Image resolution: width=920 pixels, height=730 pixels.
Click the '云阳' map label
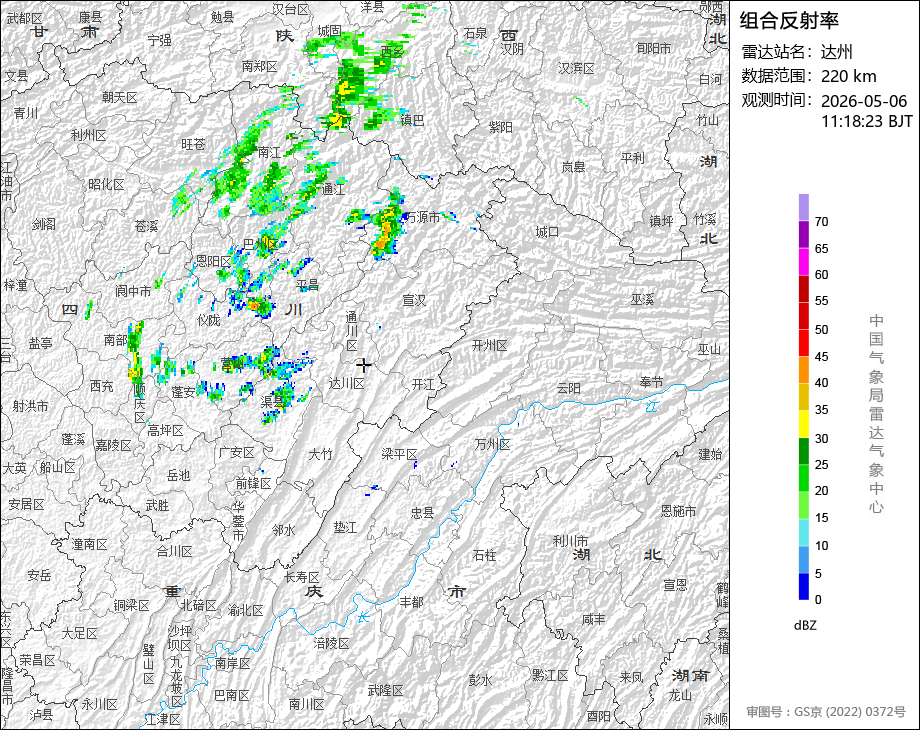(x=569, y=388)
